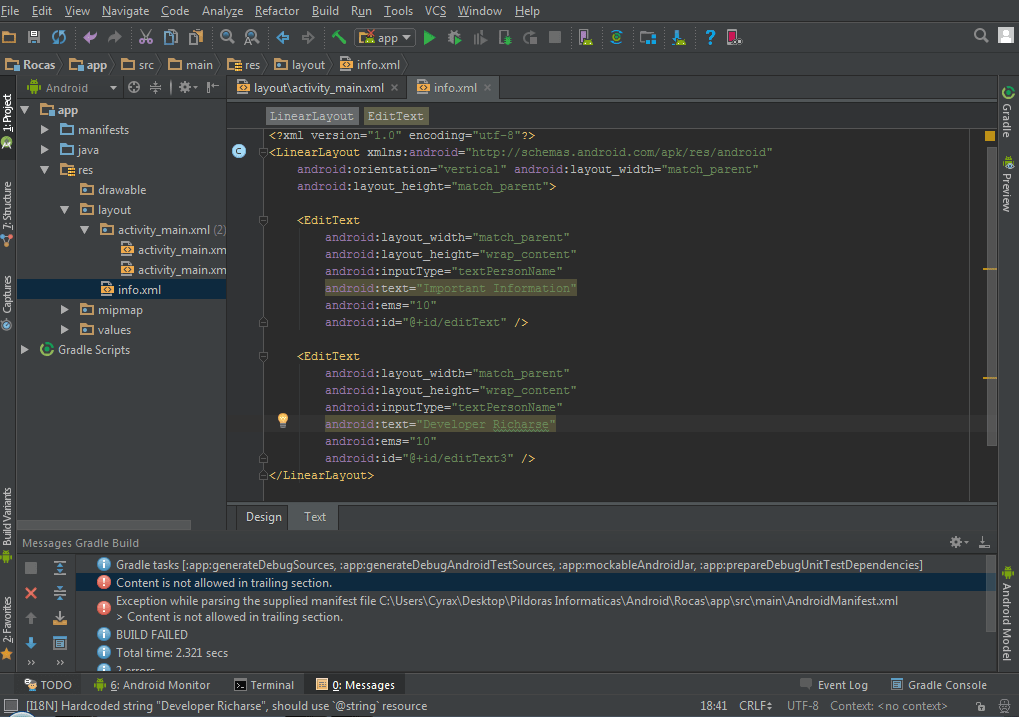
Task: Expand Gradle Scripts node
Action: pyautogui.click(x=25, y=349)
